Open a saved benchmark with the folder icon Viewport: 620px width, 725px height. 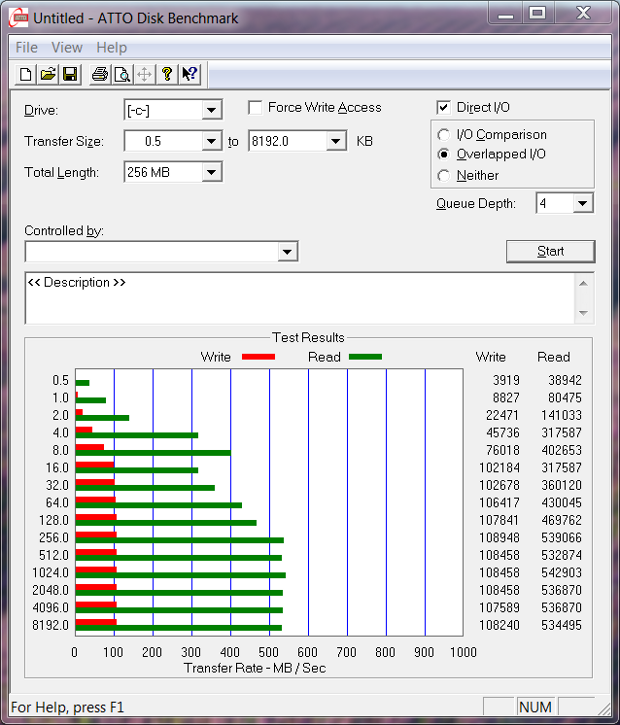pyautogui.click(x=47, y=74)
